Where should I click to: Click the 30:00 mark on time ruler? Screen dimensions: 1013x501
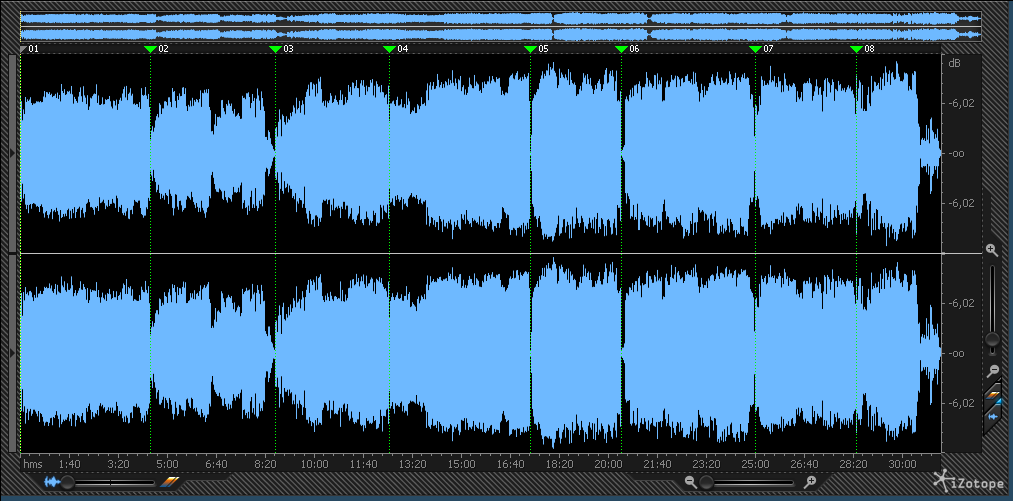point(903,464)
